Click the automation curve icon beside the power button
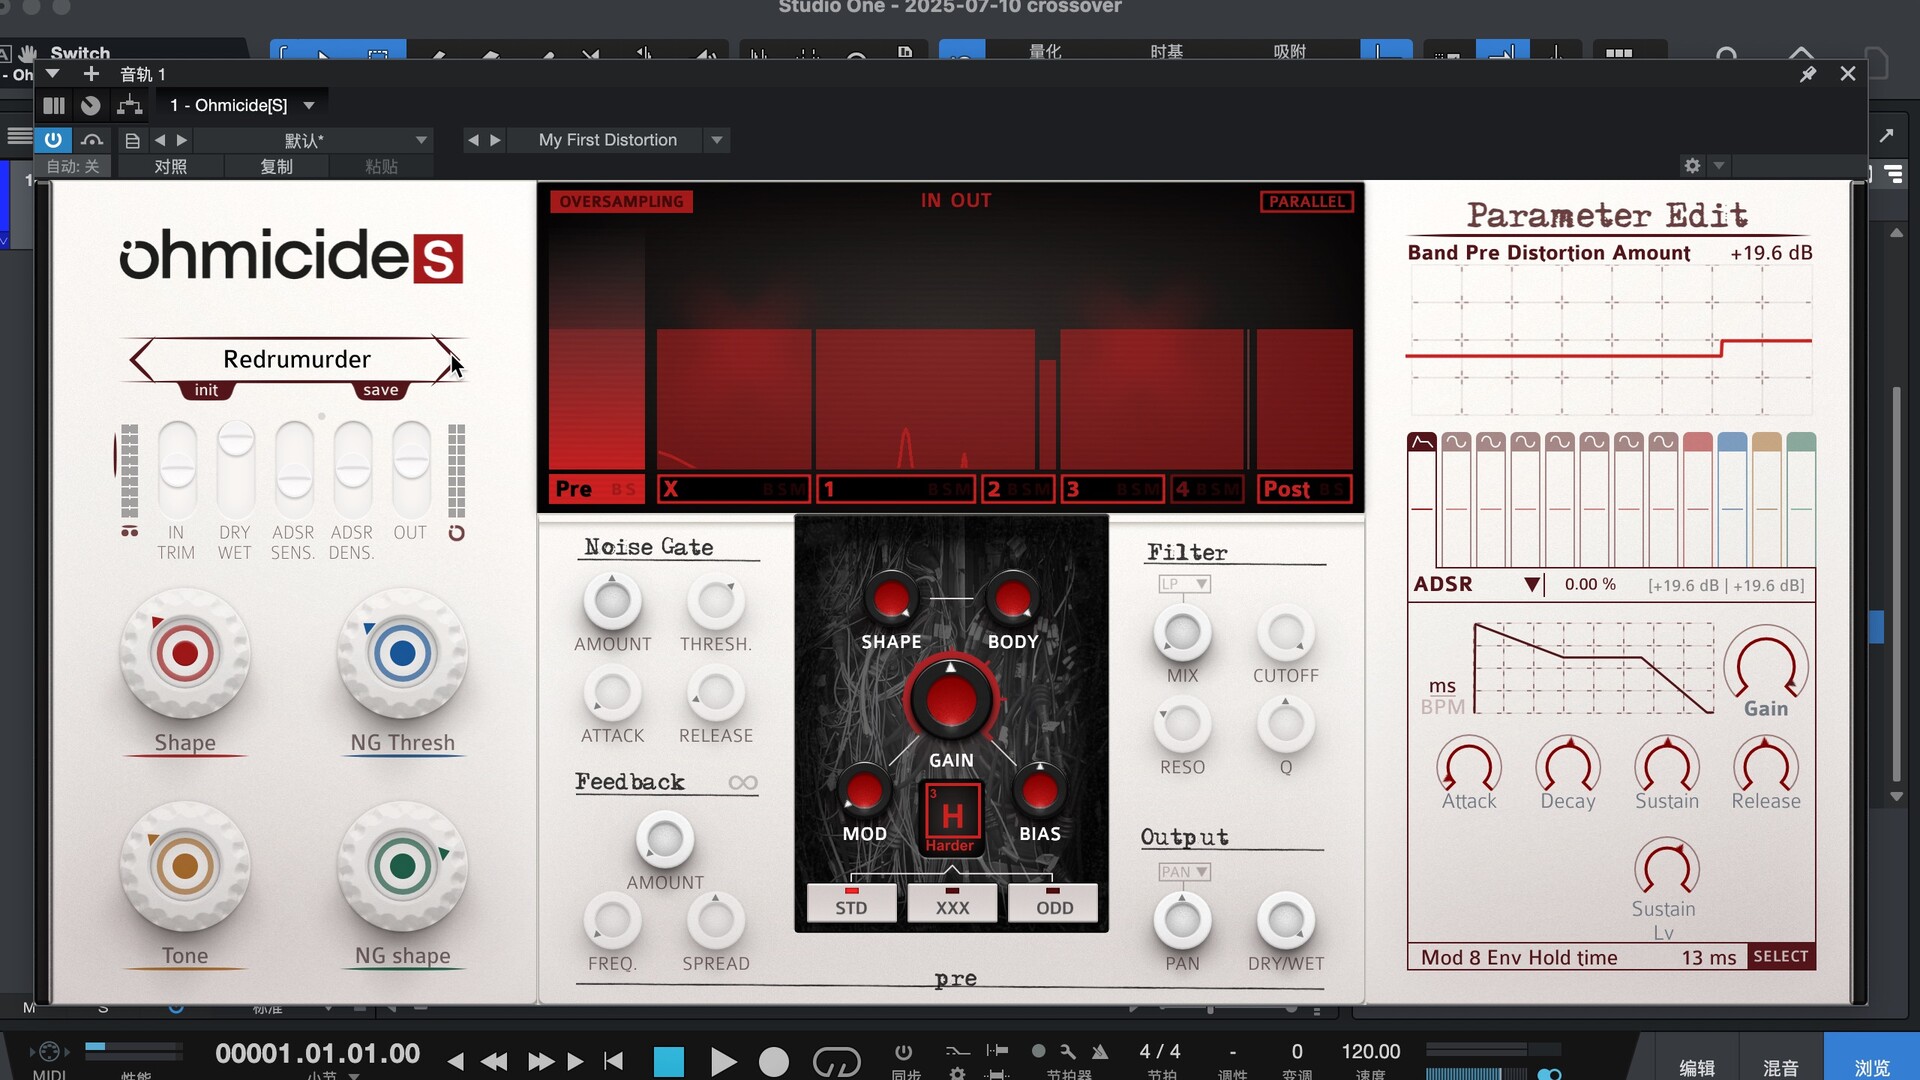This screenshot has width=1920, height=1080. [x=92, y=140]
